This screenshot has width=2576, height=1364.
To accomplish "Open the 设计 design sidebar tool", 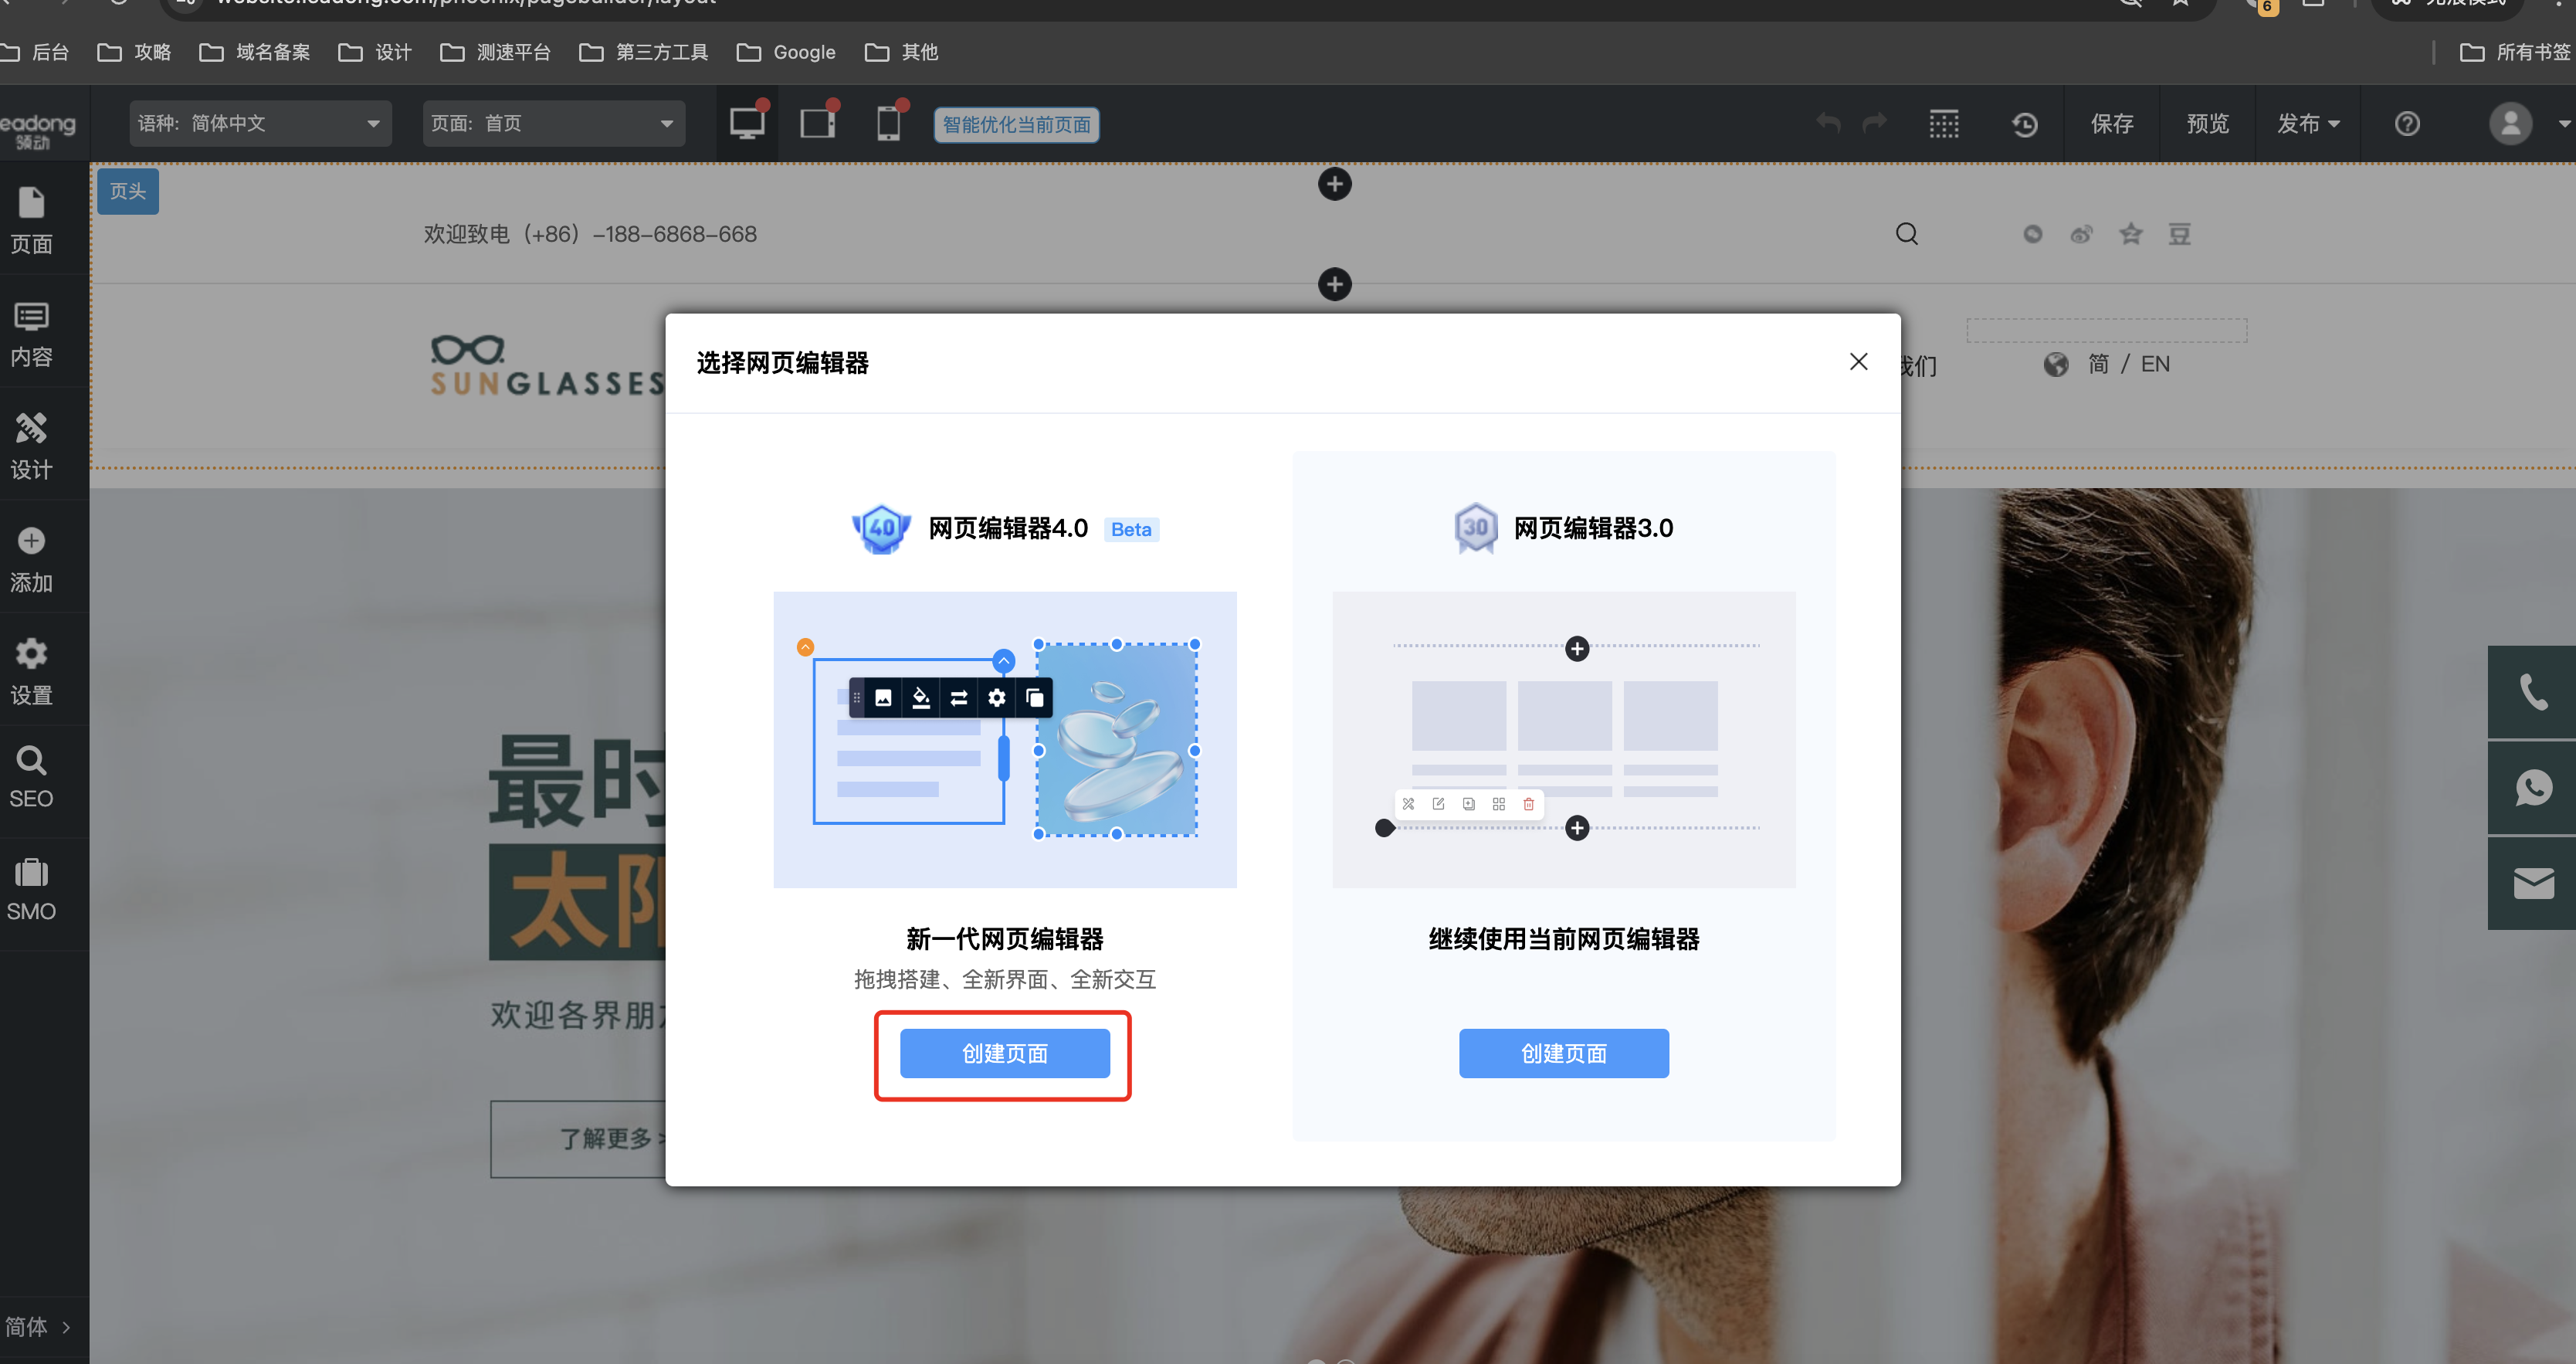I will point(31,447).
